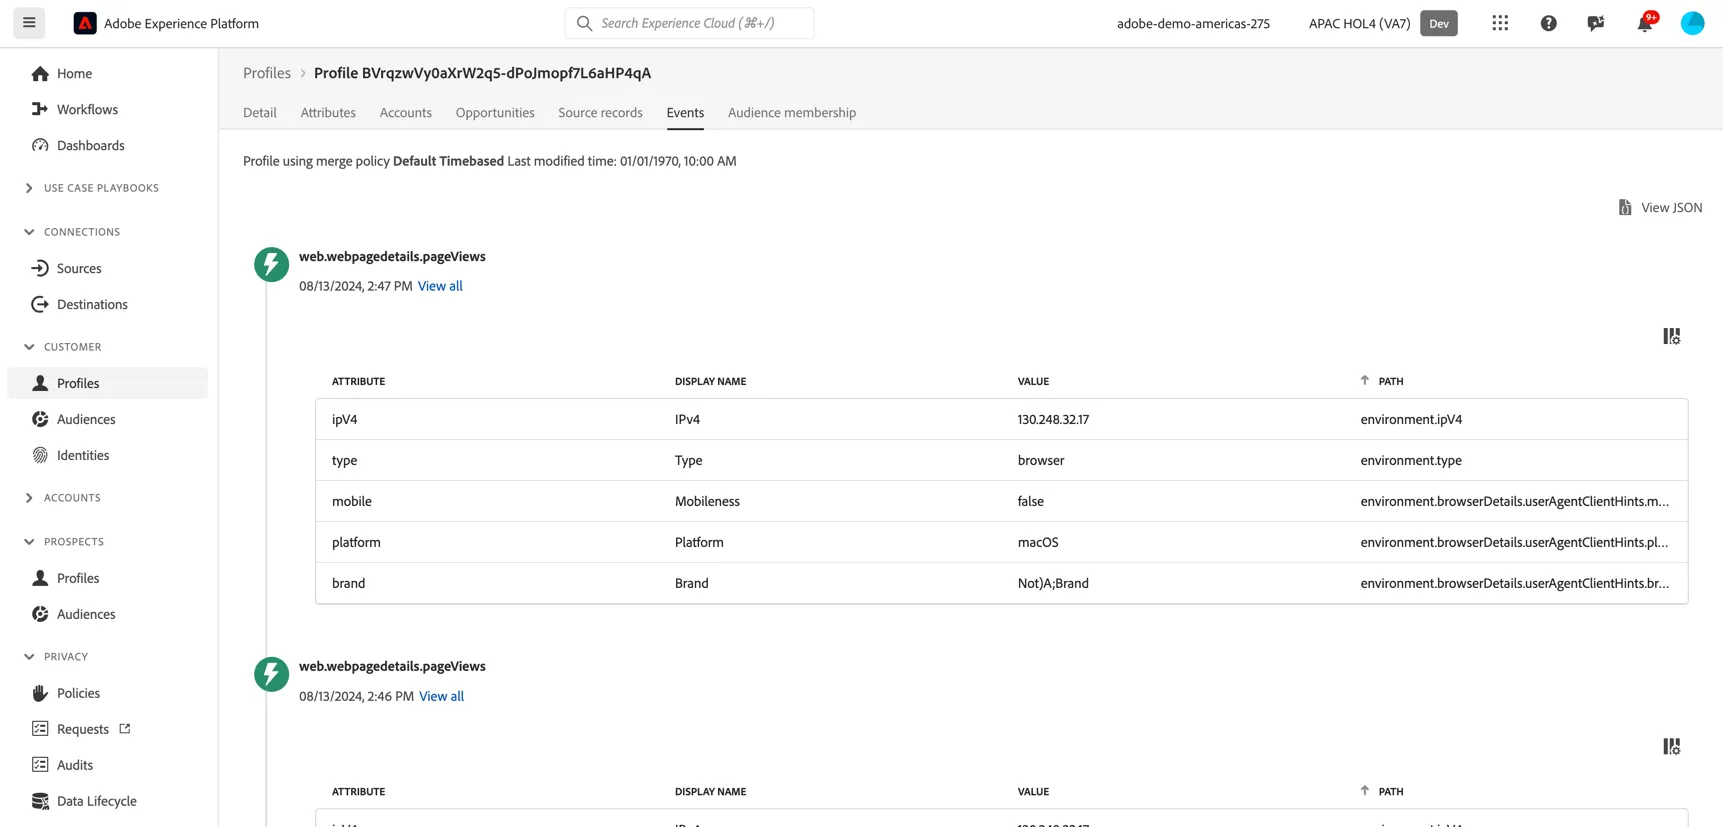
Task: Open the adobe-demo-americas-275 organization switcher
Action: coord(1193,23)
